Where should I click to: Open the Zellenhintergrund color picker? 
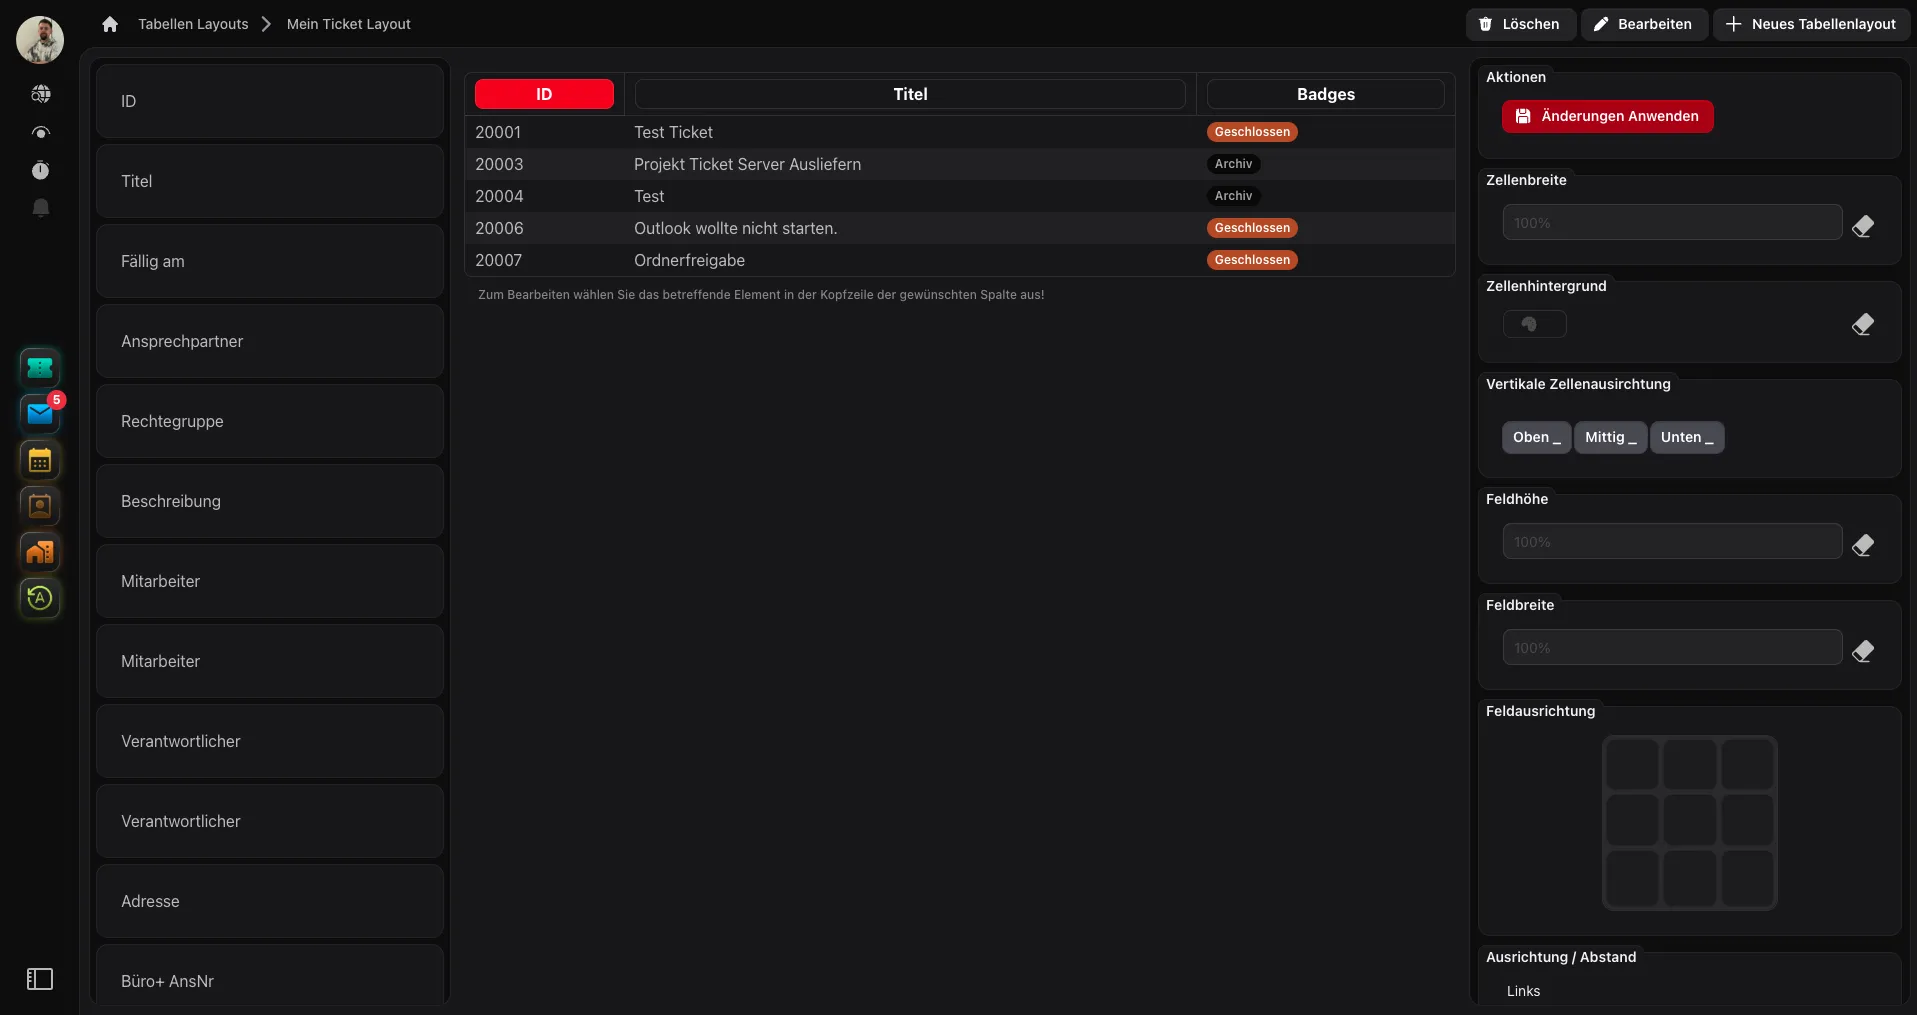point(1534,324)
